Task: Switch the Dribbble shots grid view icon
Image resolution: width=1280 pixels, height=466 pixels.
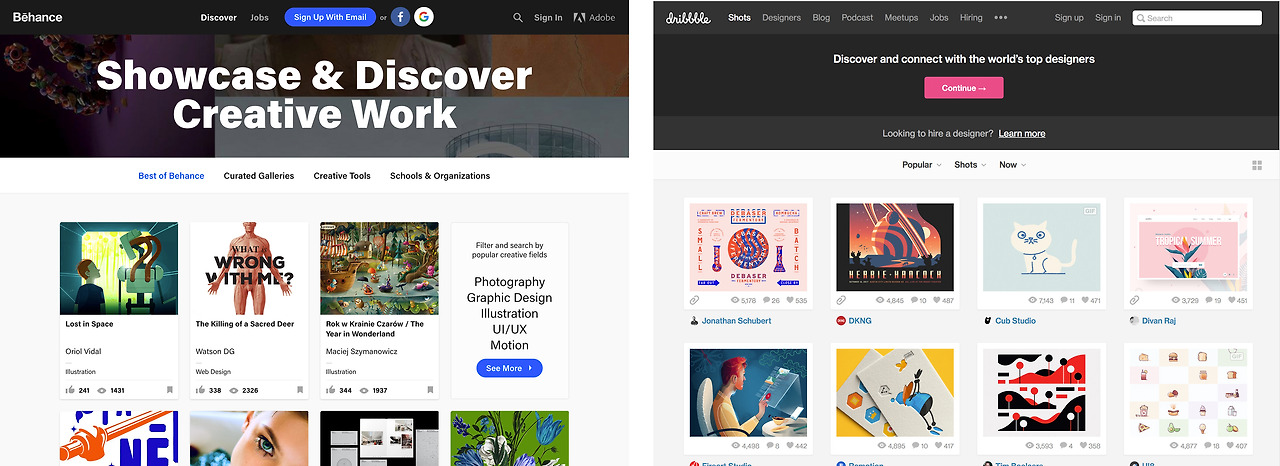Action: tap(1257, 165)
